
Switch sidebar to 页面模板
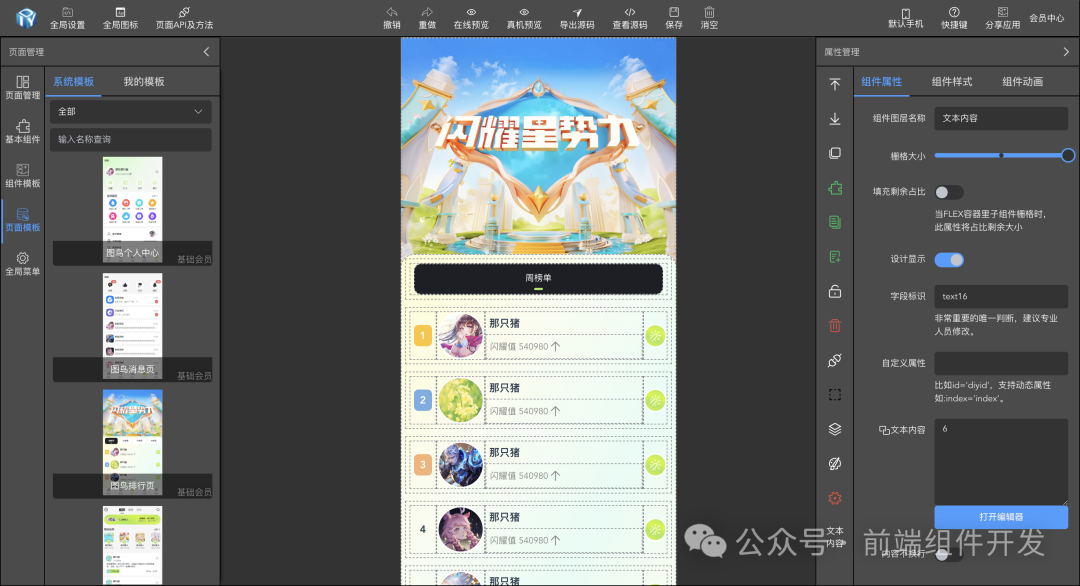[x=23, y=220]
